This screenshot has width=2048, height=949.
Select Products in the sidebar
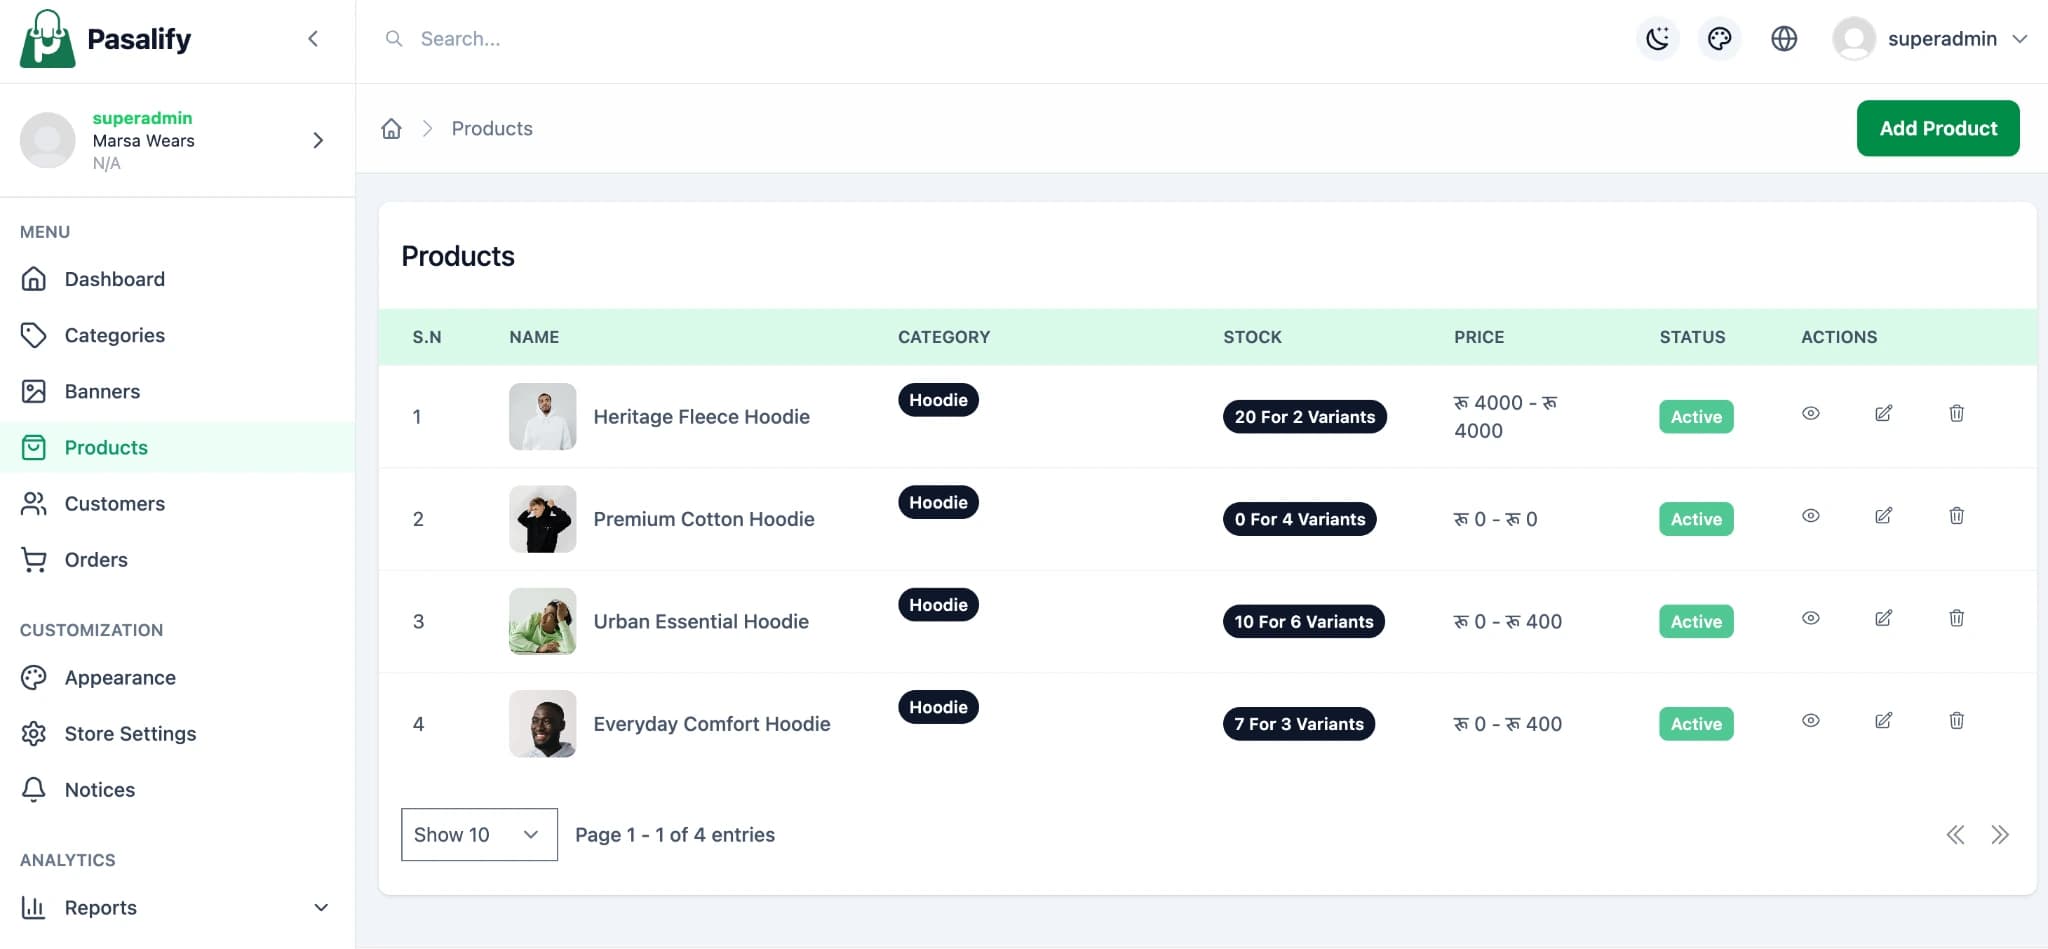tap(177, 447)
